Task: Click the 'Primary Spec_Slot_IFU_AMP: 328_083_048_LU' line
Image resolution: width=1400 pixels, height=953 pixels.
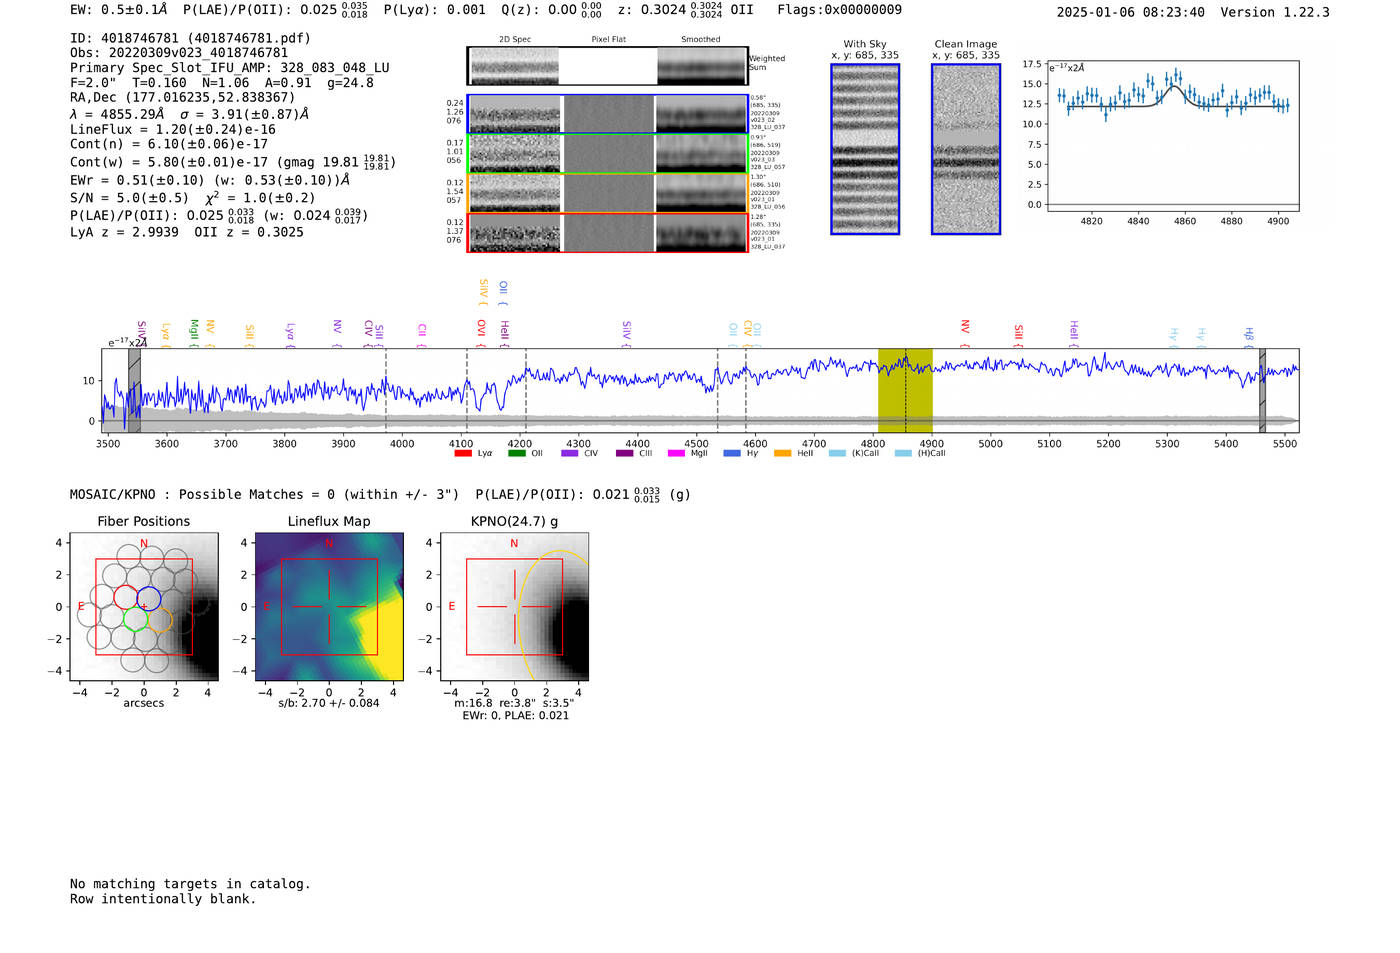Action: (x=230, y=68)
